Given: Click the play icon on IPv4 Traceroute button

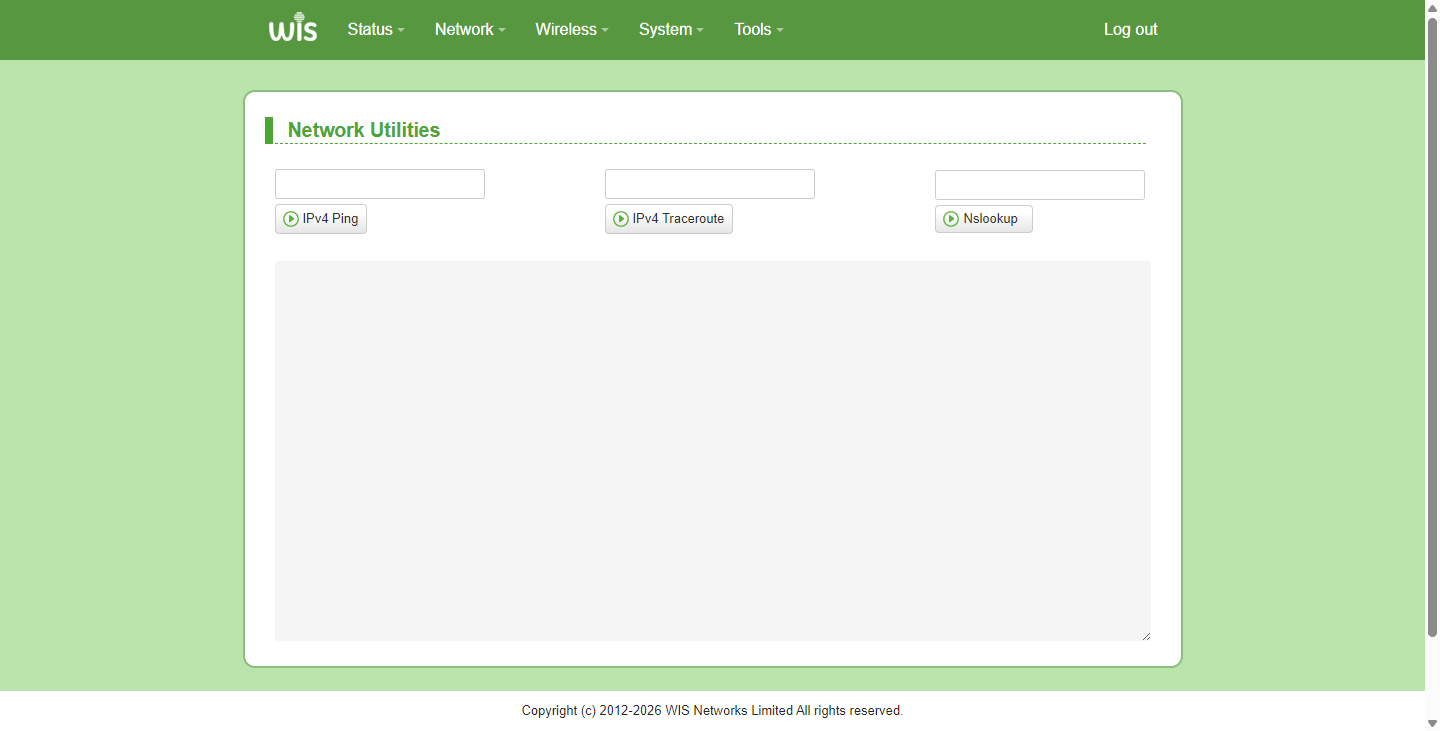Looking at the screenshot, I should (x=621, y=219).
